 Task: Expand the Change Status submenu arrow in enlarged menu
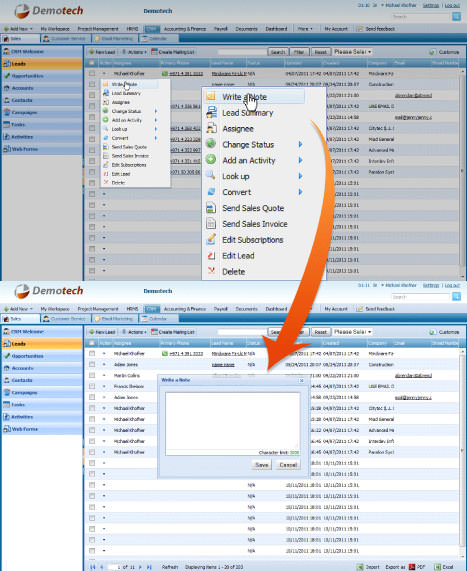tap(301, 145)
